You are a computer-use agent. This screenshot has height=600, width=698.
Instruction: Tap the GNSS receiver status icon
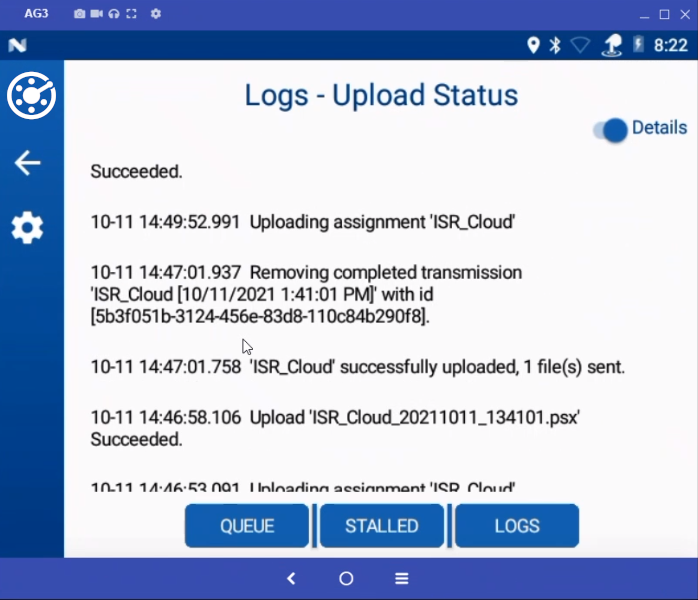pos(612,45)
